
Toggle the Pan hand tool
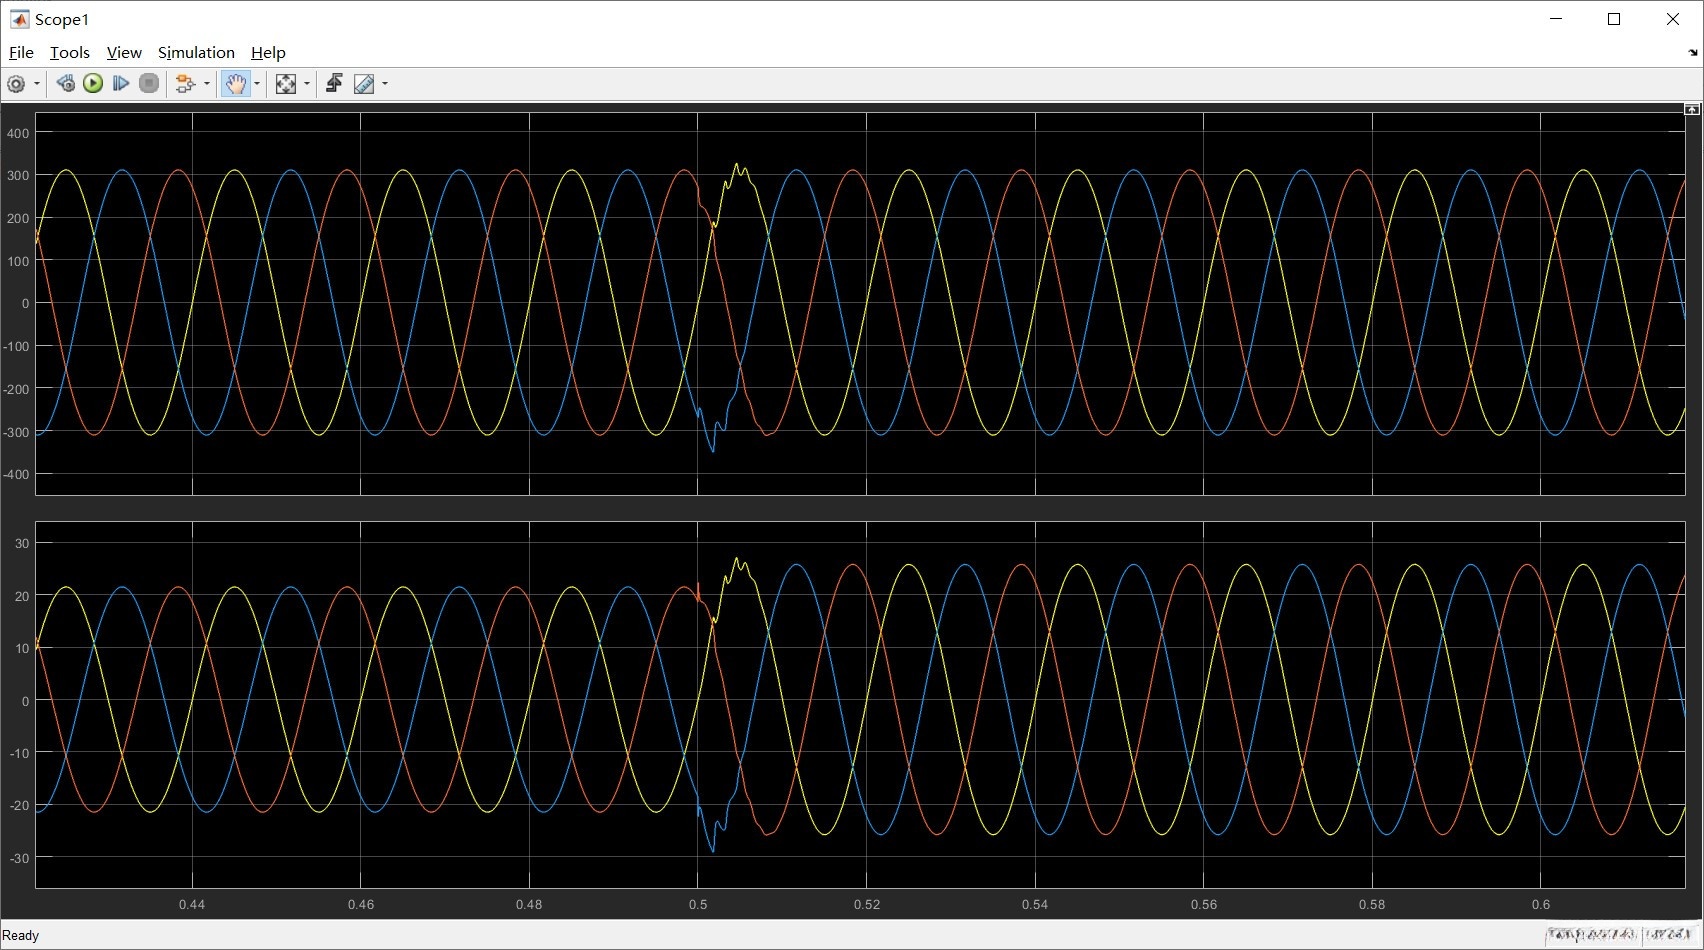[x=235, y=84]
